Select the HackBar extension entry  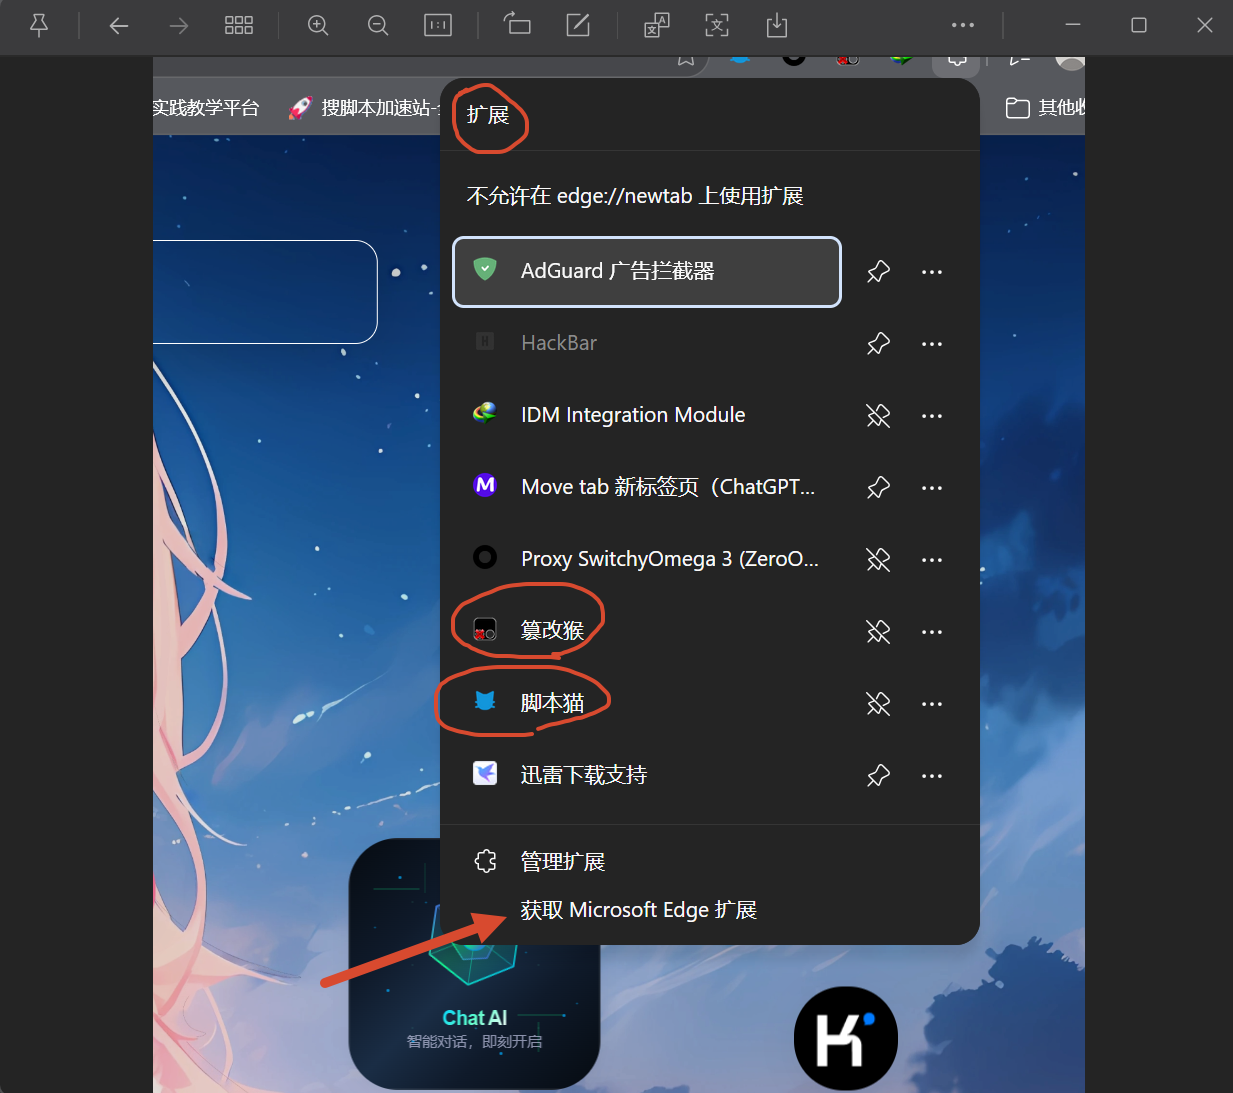(647, 343)
